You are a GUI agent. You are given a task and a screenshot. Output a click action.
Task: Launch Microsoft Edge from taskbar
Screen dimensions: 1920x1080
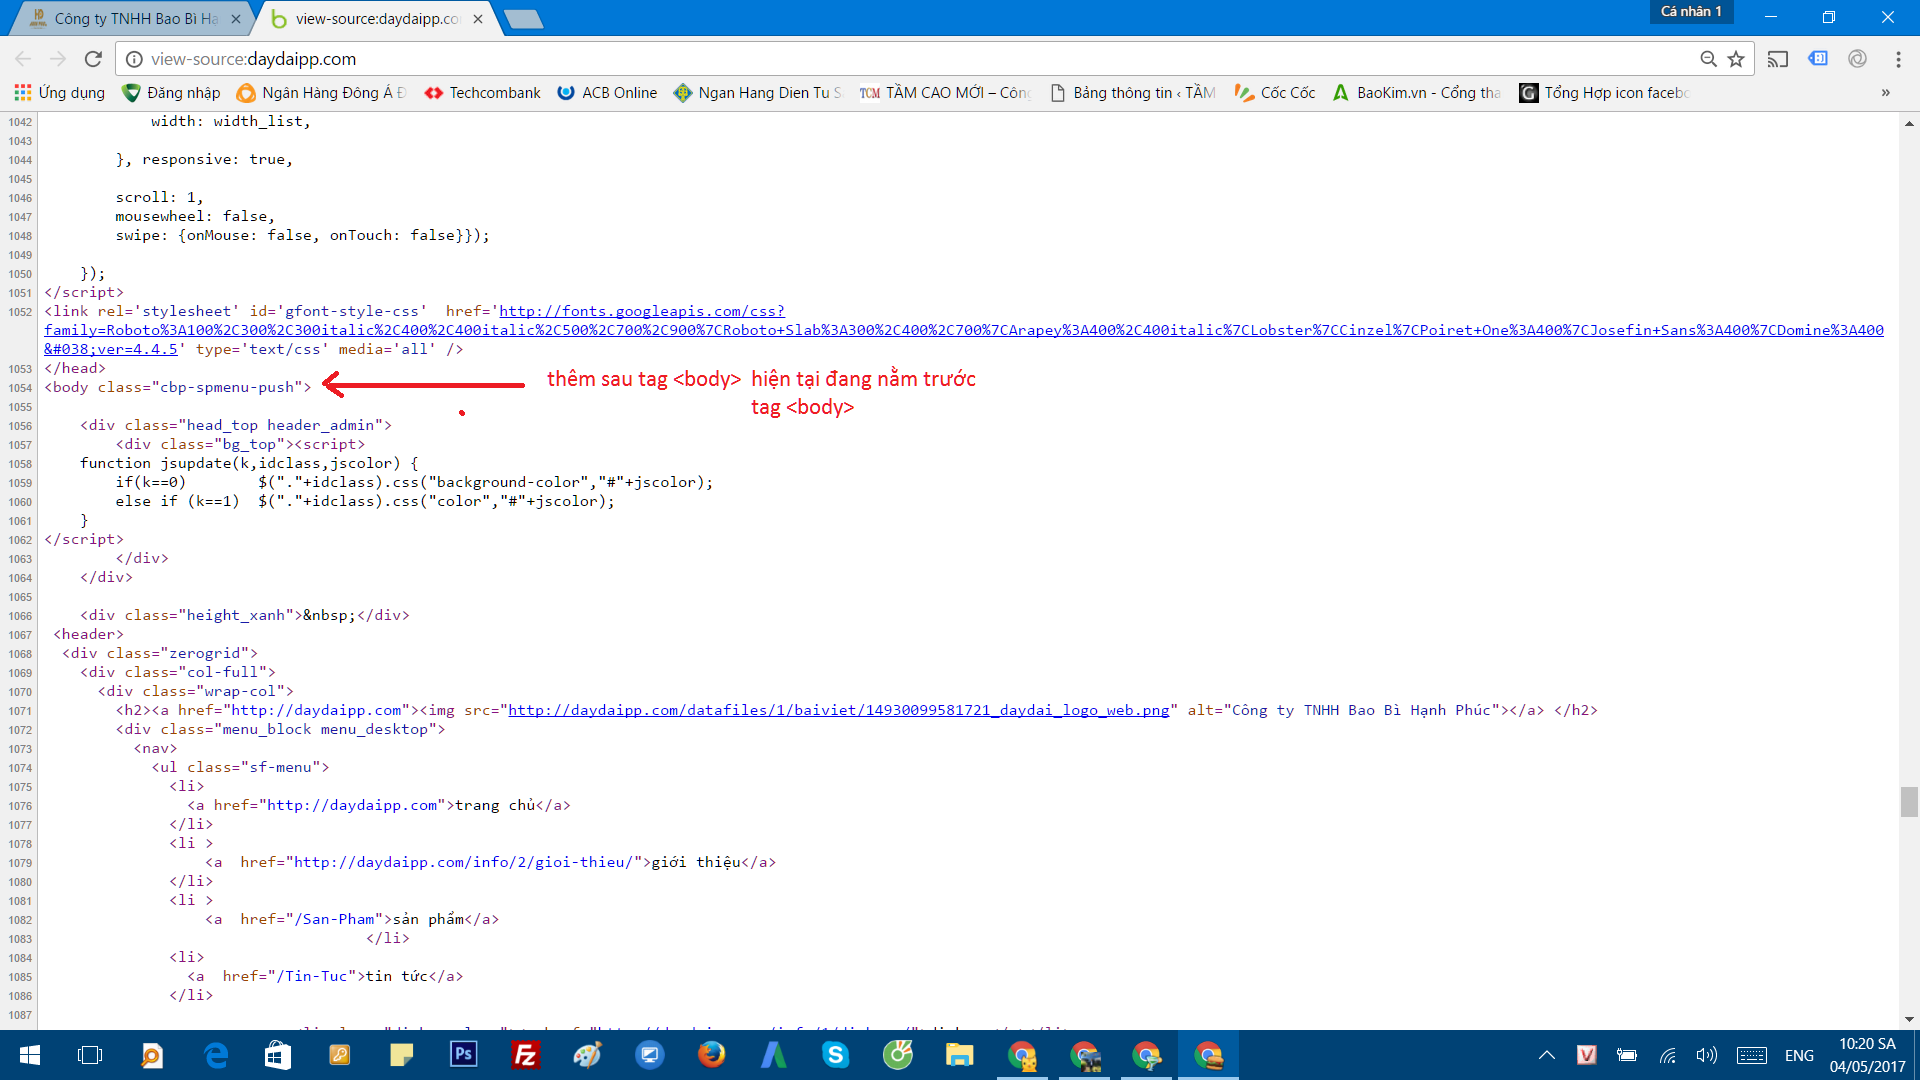click(x=215, y=1055)
